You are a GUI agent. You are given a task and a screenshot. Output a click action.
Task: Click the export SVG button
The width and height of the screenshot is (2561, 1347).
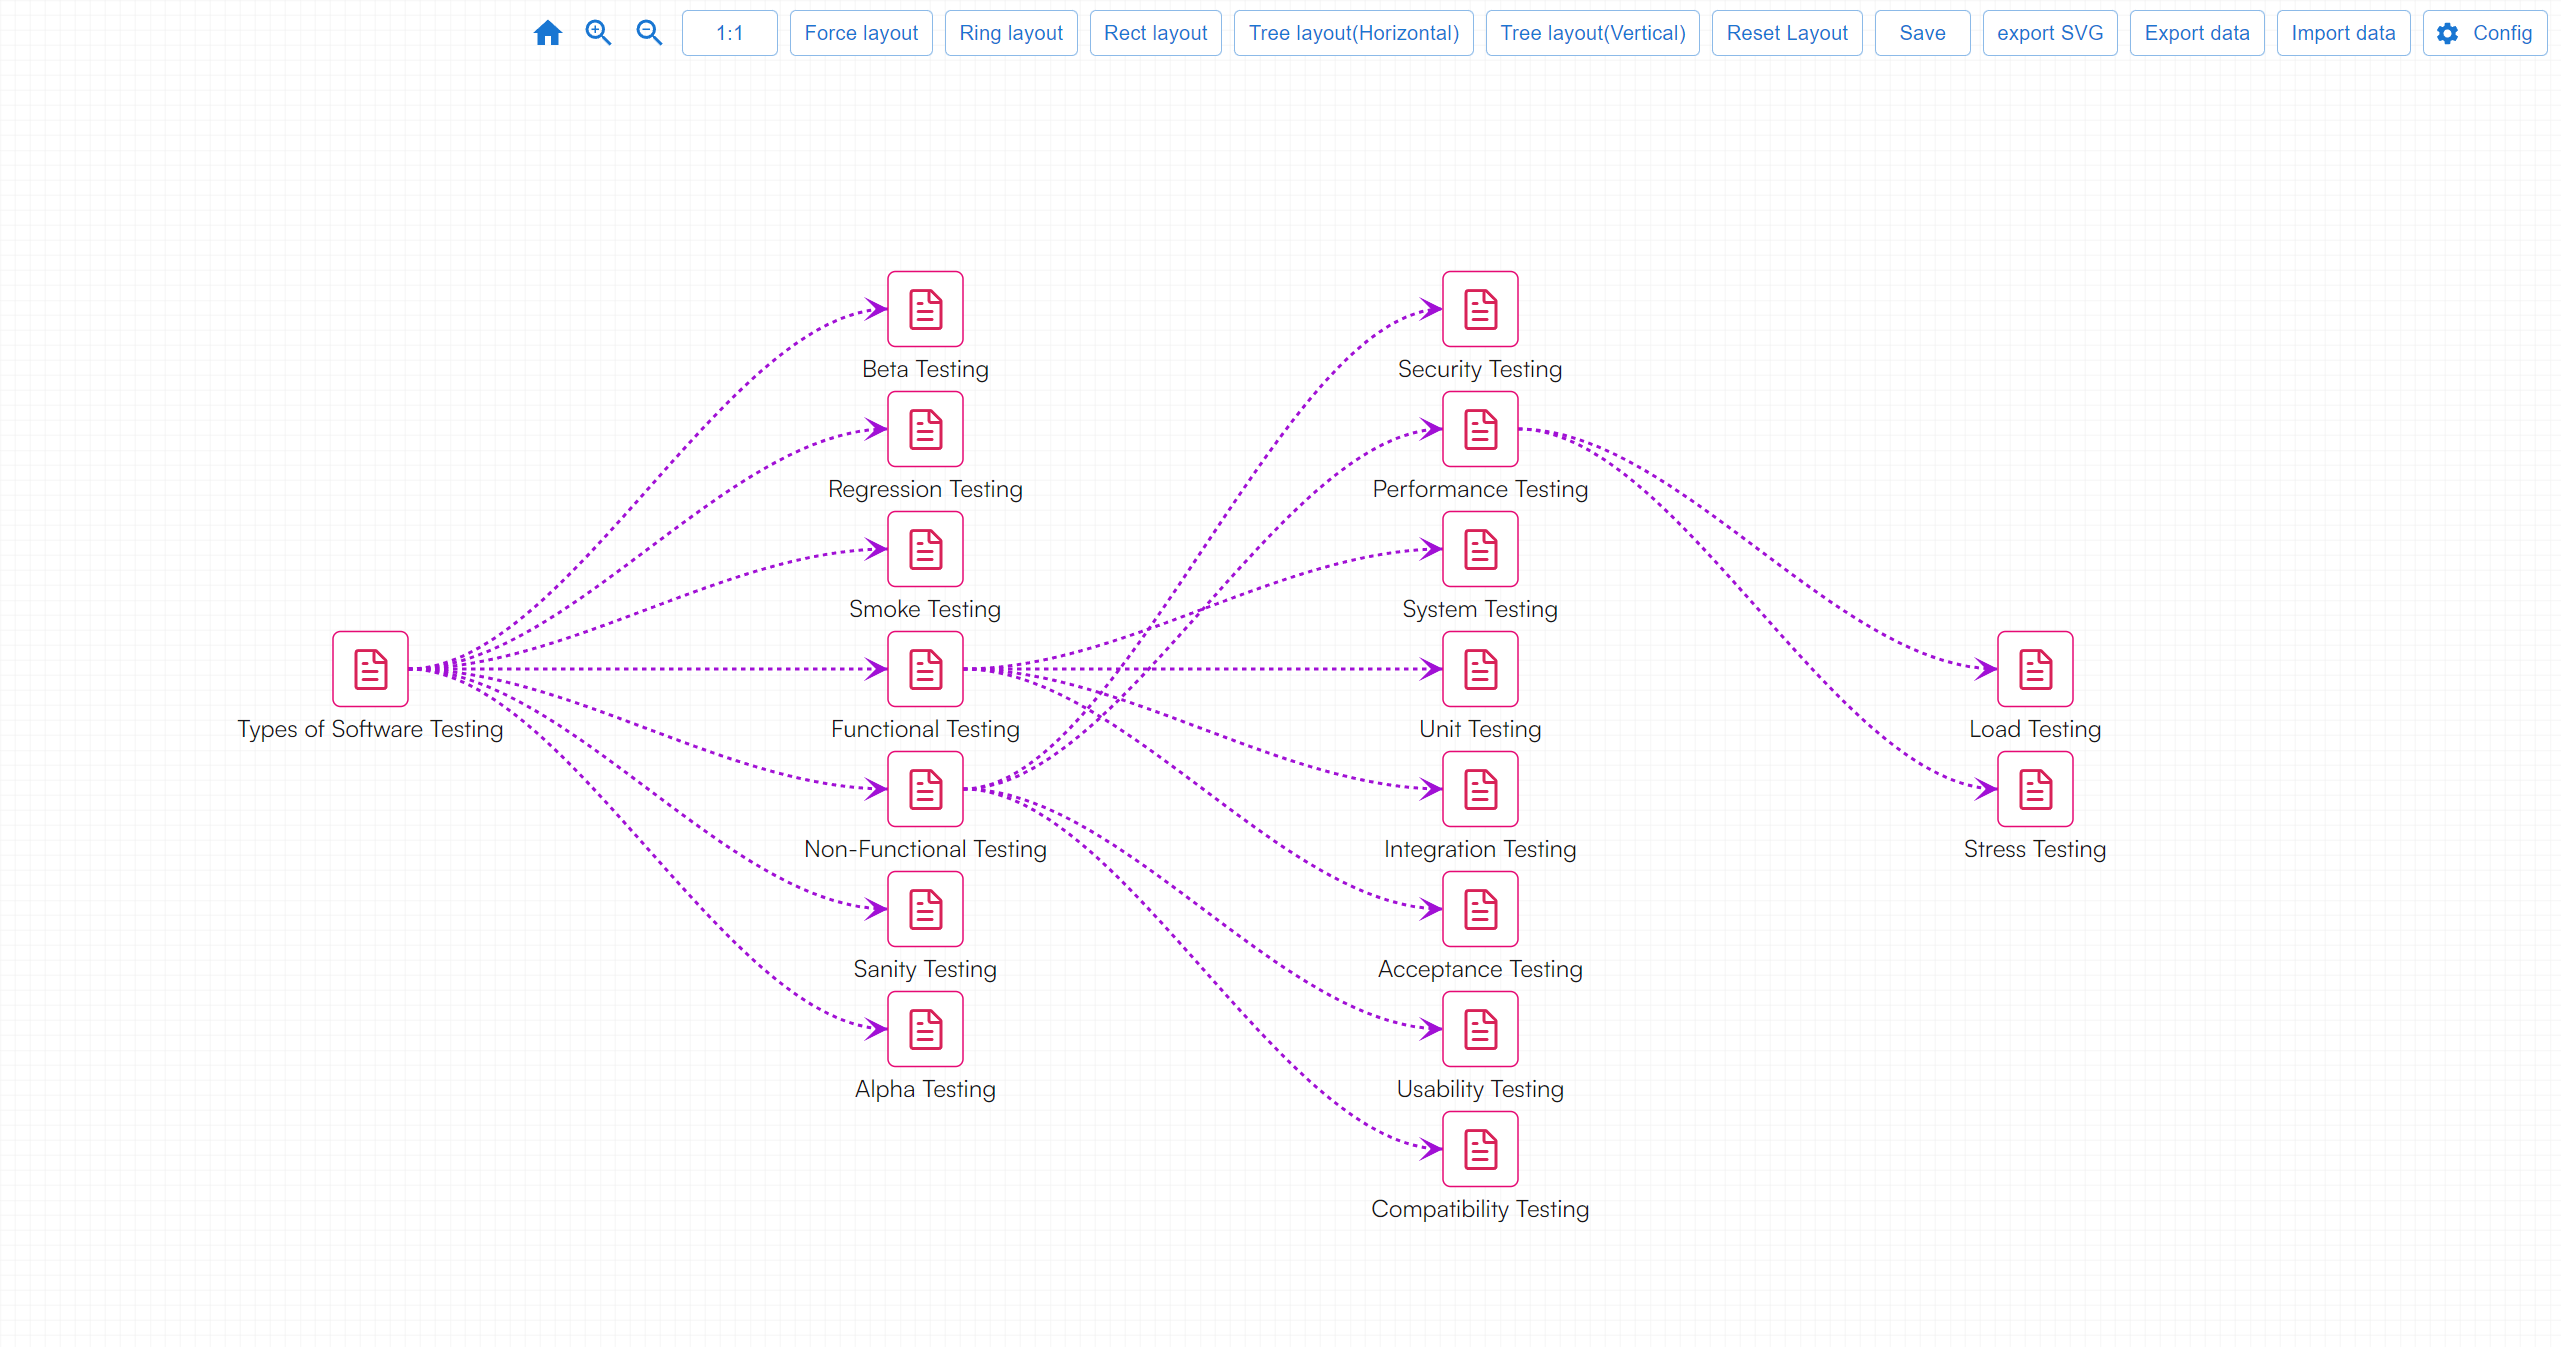coord(2050,33)
